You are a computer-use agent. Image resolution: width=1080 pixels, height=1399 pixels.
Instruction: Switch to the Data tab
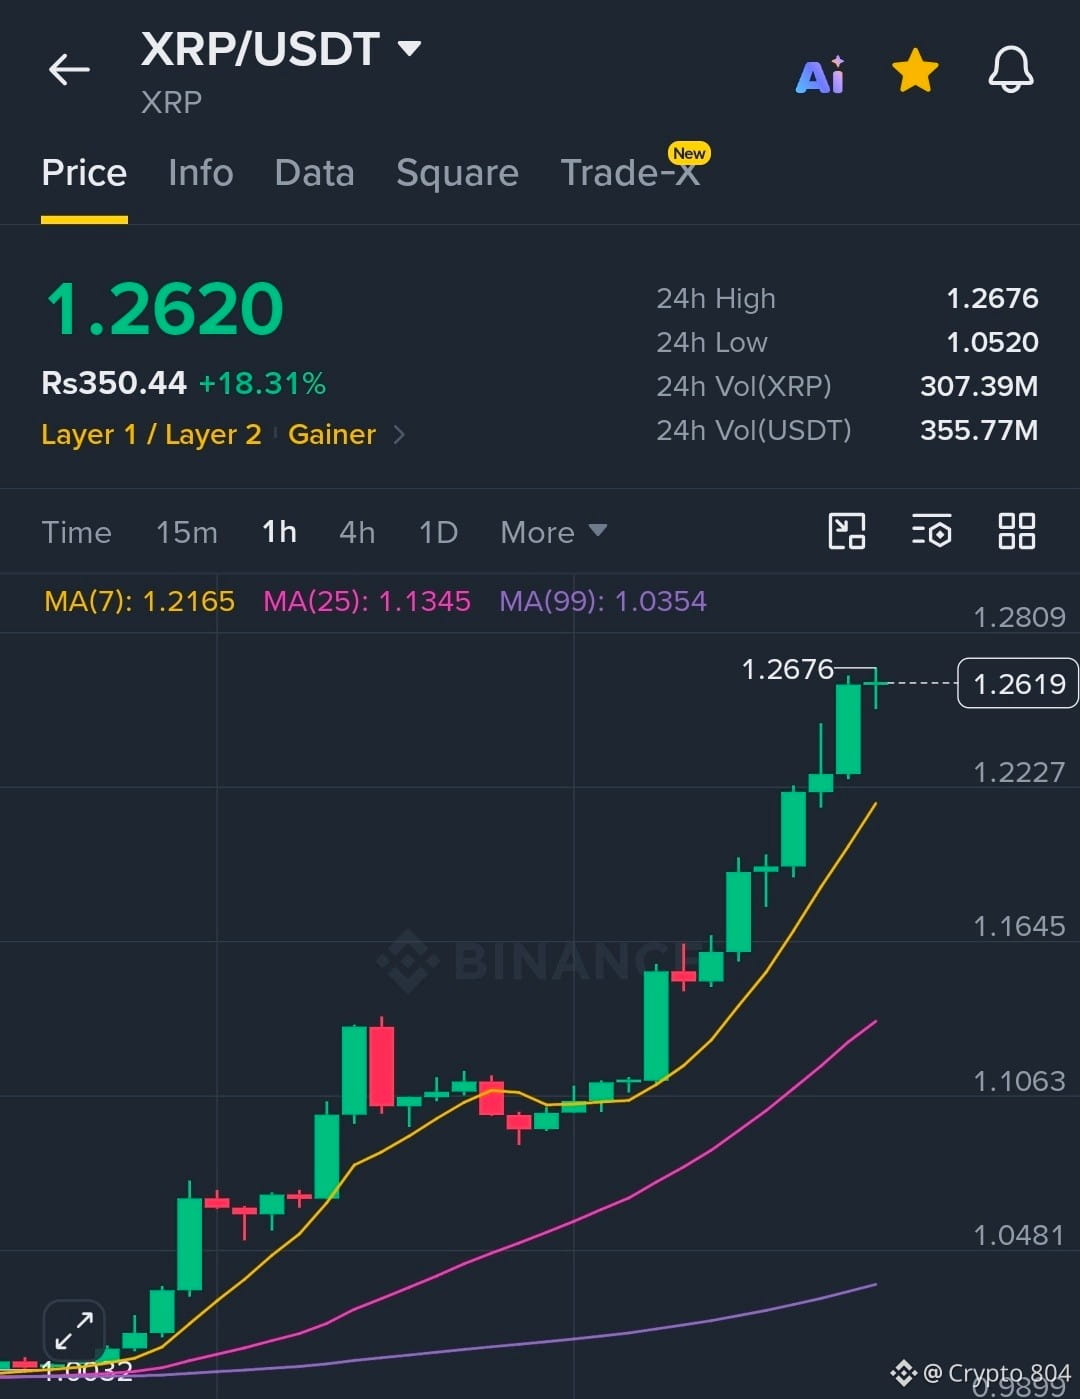314,173
